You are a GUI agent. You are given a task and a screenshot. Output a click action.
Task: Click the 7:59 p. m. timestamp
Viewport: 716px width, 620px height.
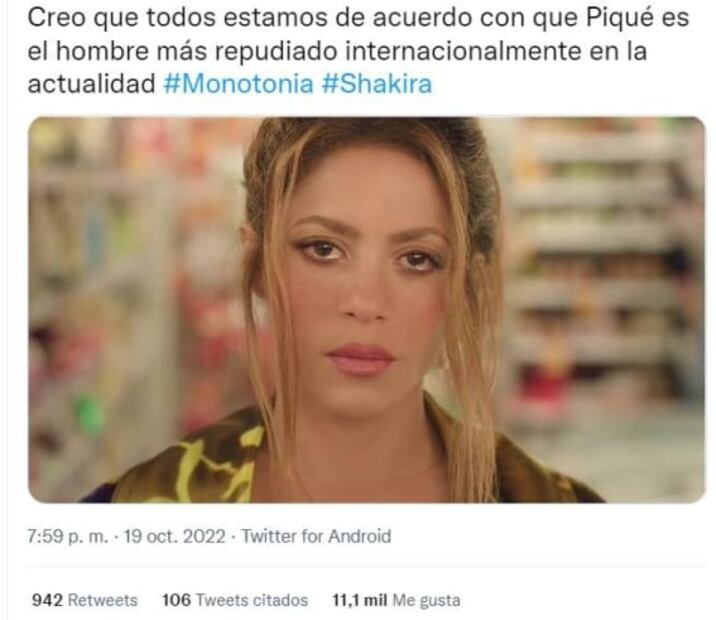tap(68, 536)
